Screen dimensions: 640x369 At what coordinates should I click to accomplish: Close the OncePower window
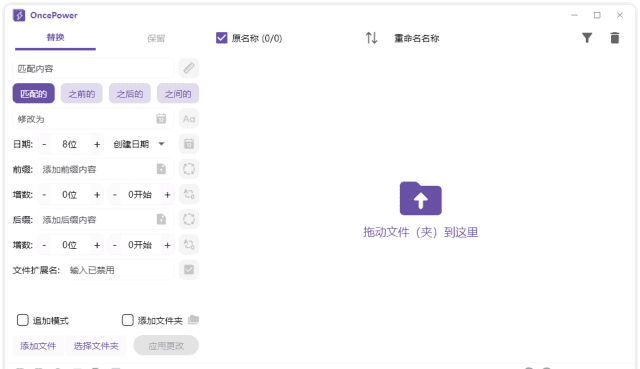[x=620, y=15]
